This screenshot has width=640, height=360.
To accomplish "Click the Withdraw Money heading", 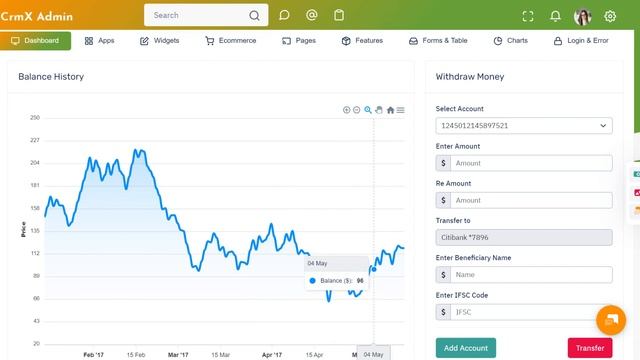I will tap(470, 77).
